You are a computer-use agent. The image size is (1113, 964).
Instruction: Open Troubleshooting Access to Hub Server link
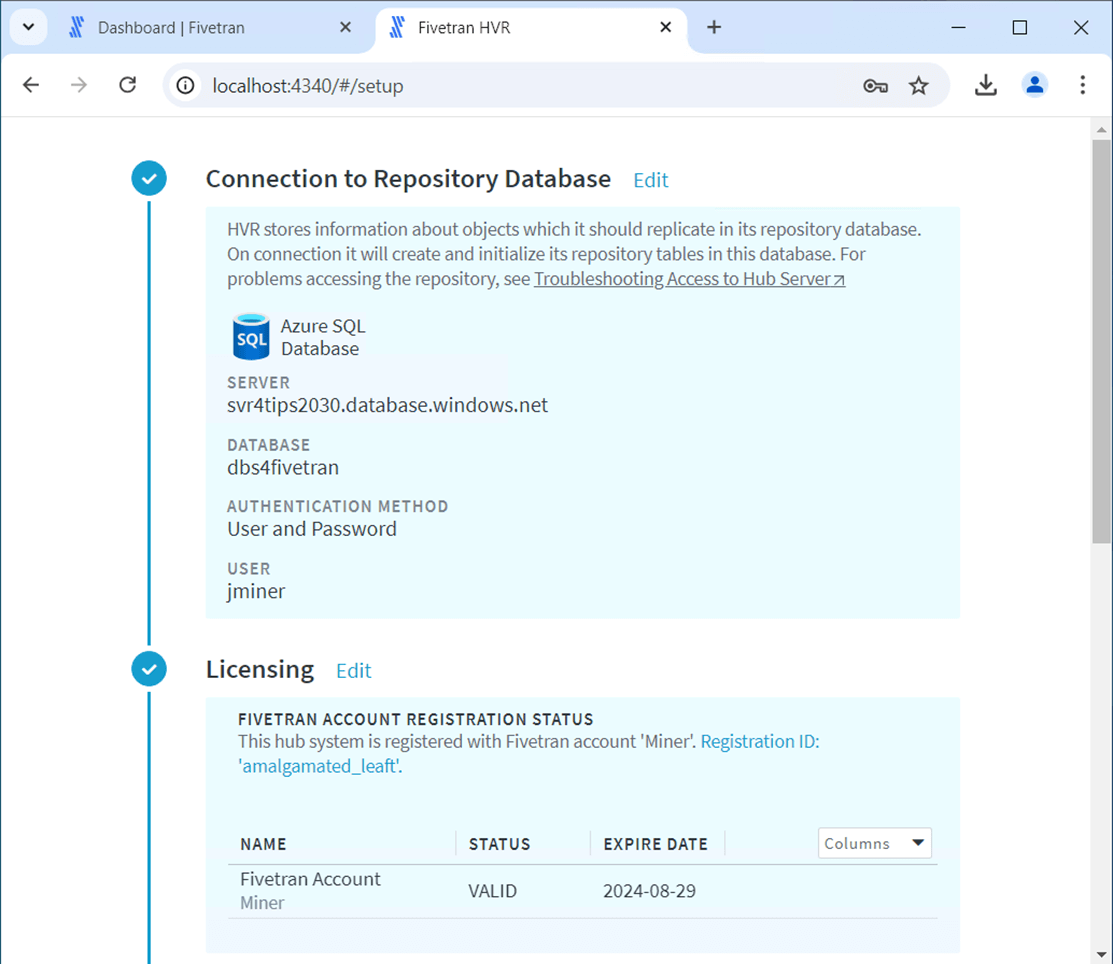(689, 279)
